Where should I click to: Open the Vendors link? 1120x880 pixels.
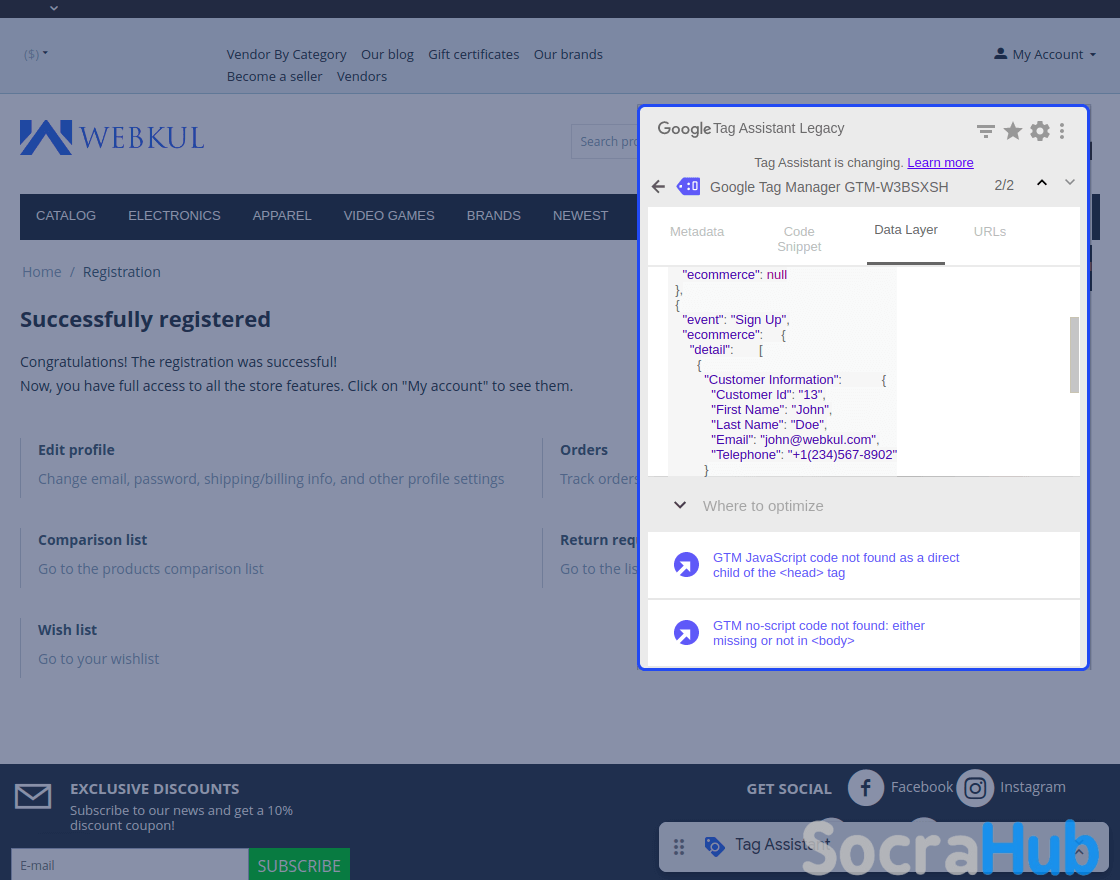tap(361, 76)
